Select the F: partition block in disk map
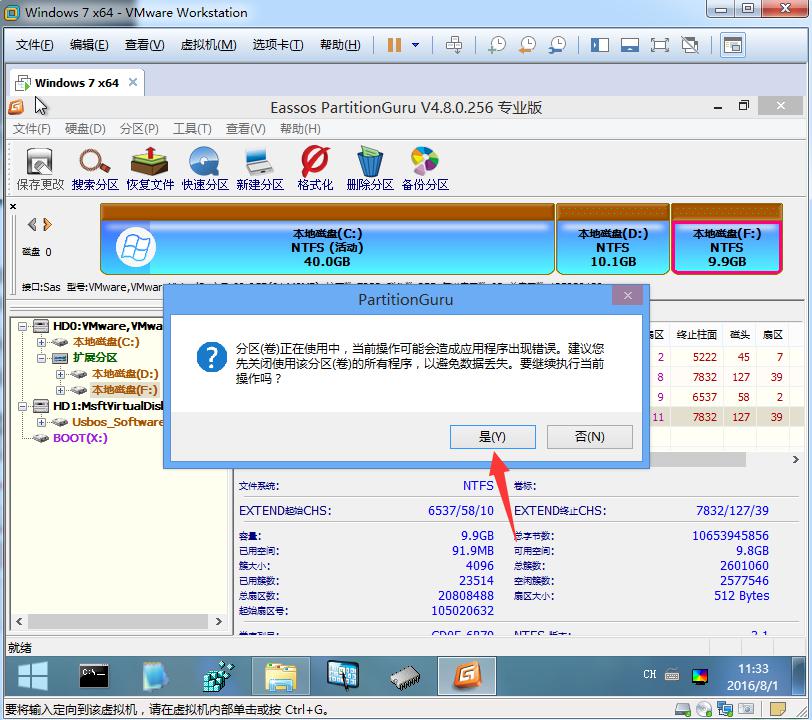The image size is (812, 720). [727, 239]
